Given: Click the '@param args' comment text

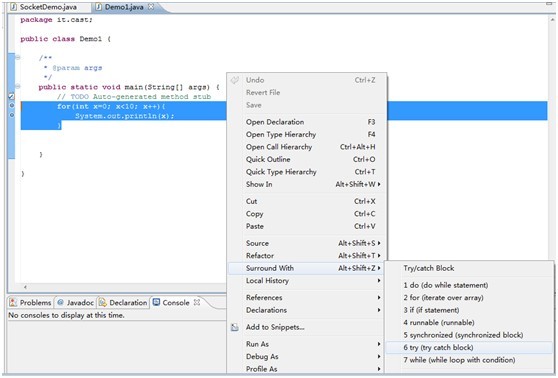Looking at the screenshot, I should click(x=77, y=68).
